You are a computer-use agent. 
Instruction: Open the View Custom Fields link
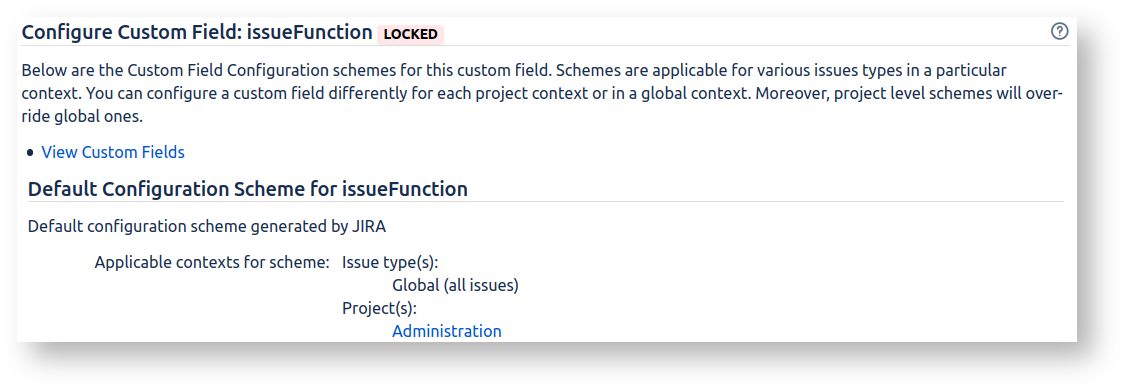point(113,152)
